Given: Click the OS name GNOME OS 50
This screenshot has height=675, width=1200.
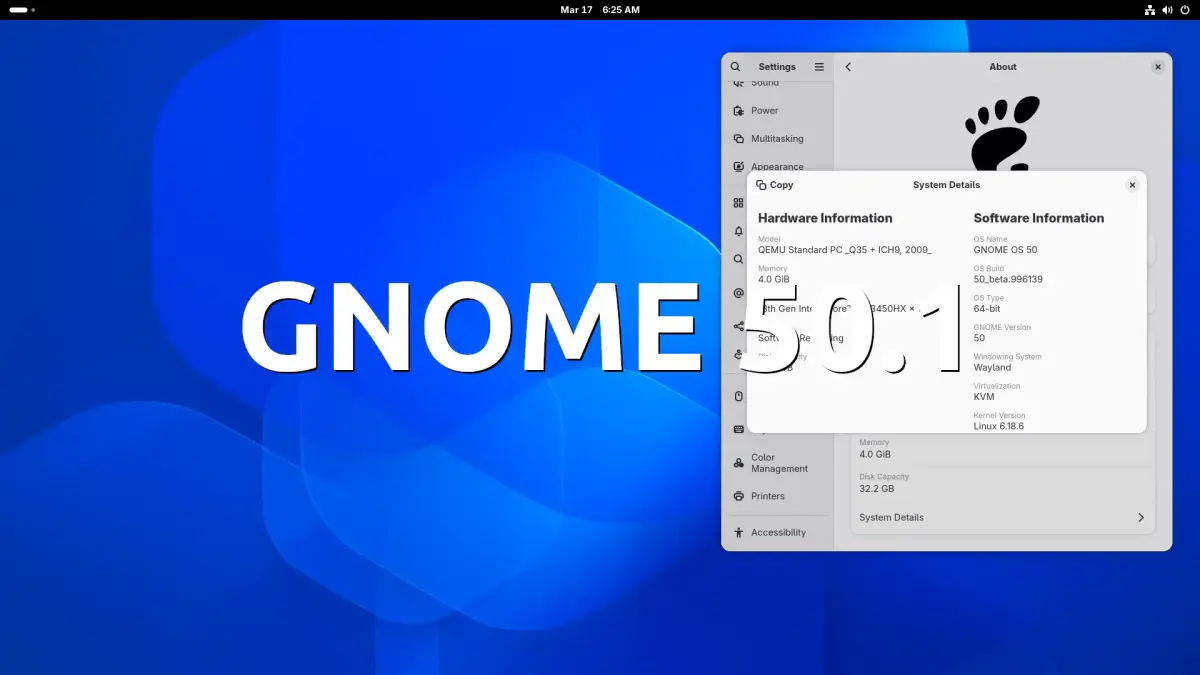Looking at the screenshot, I should tap(1005, 250).
